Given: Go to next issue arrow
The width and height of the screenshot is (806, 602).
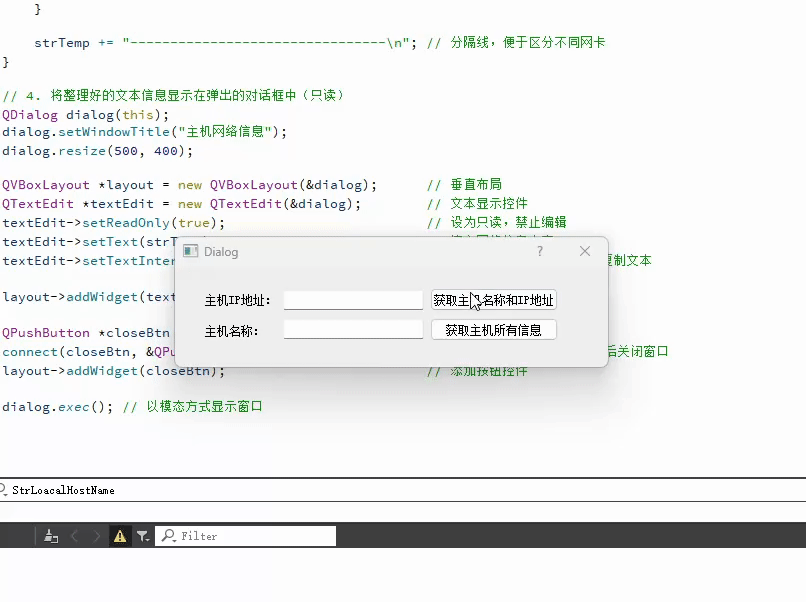Looking at the screenshot, I should point(97,536).
